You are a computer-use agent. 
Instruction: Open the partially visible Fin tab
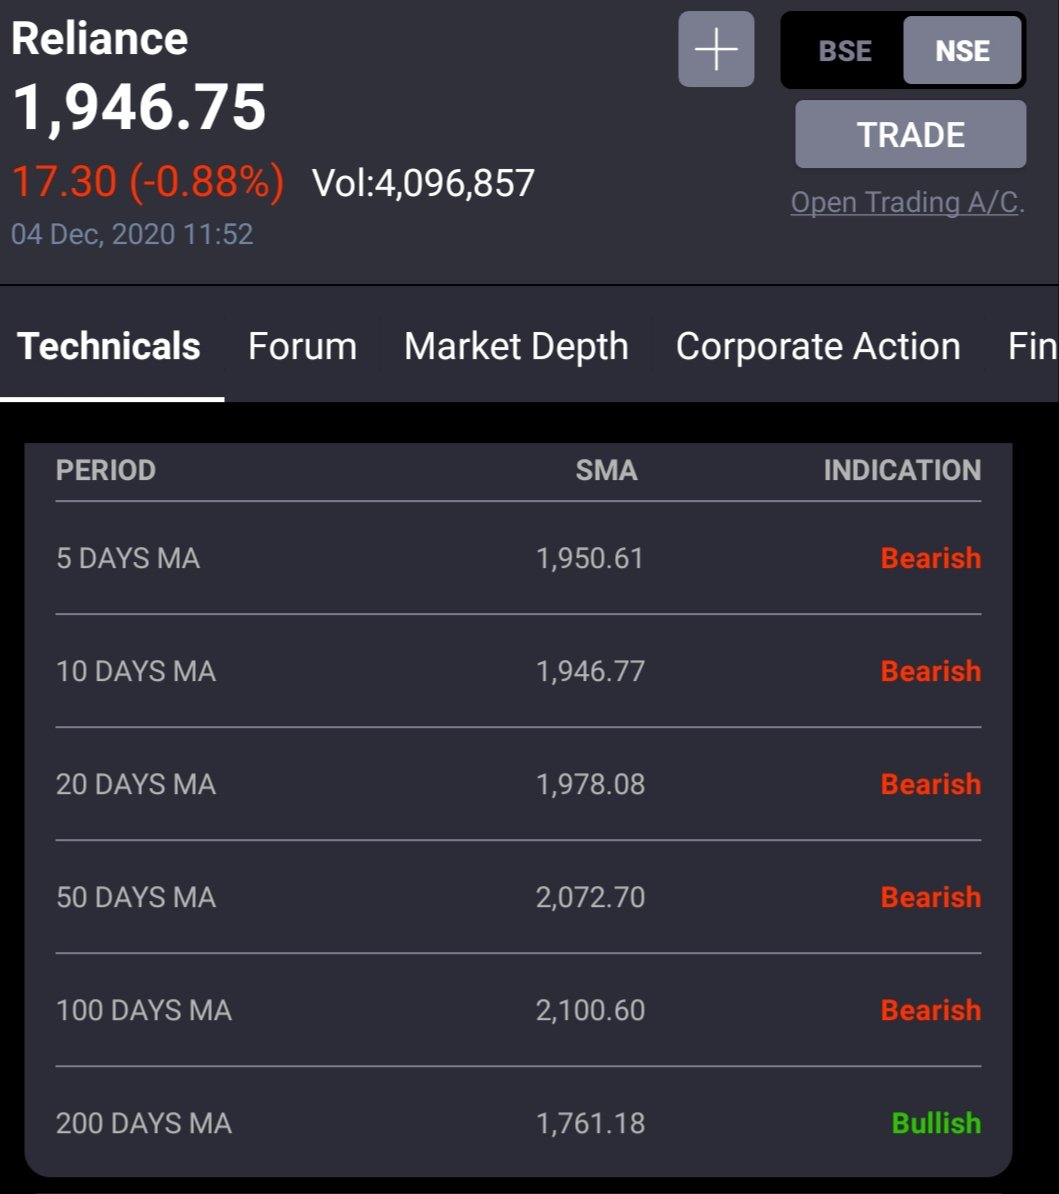(1032, 346)
